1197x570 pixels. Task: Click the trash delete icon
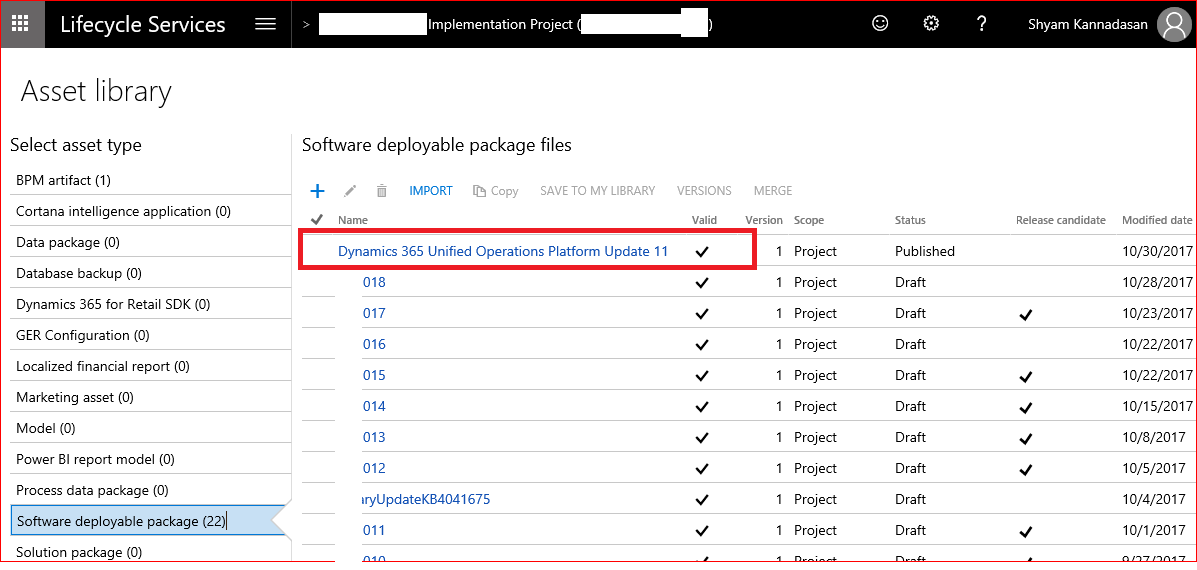[382, 191]
